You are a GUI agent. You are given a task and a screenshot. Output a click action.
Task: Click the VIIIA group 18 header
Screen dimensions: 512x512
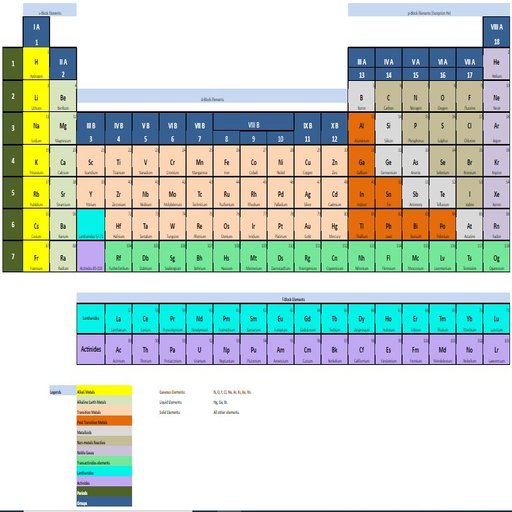496,32
